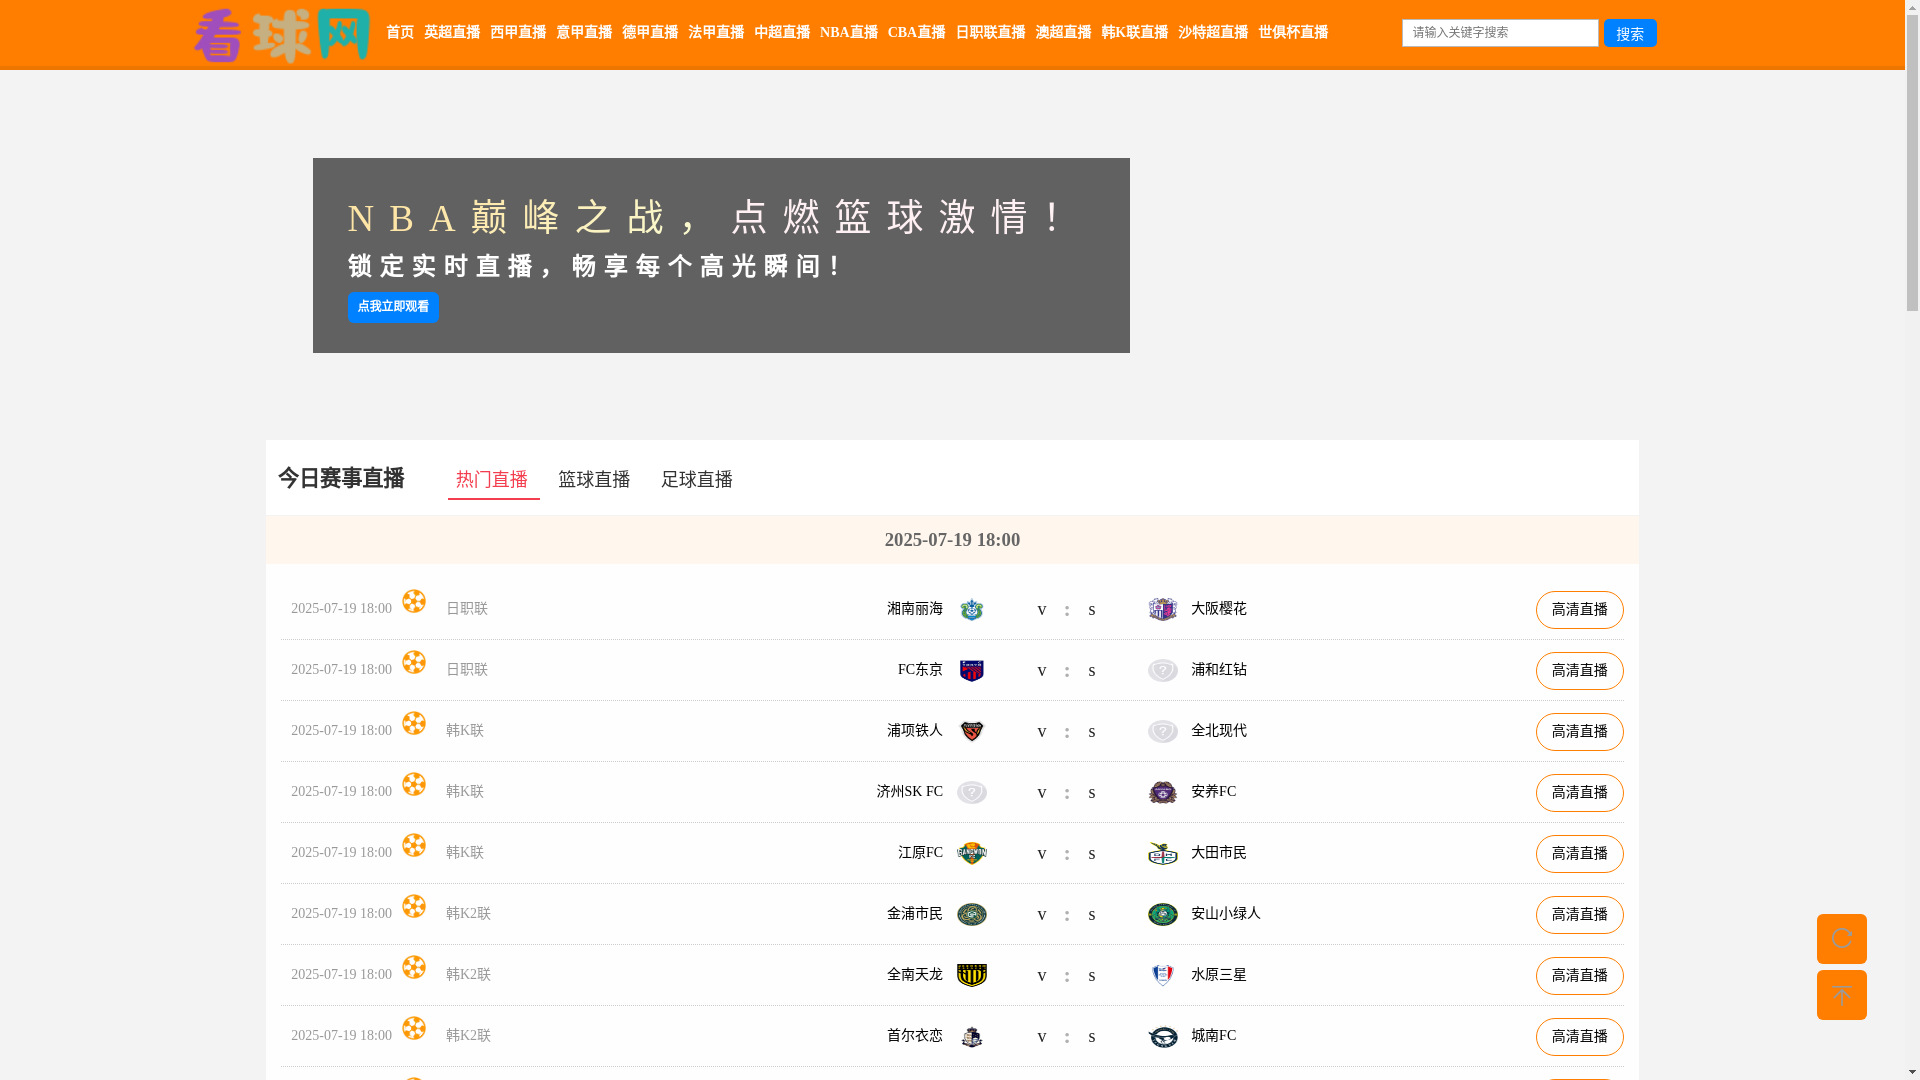Click 大田市民 team crest
This screenshot has height=1080, width=1920.
pos(1162,853)
